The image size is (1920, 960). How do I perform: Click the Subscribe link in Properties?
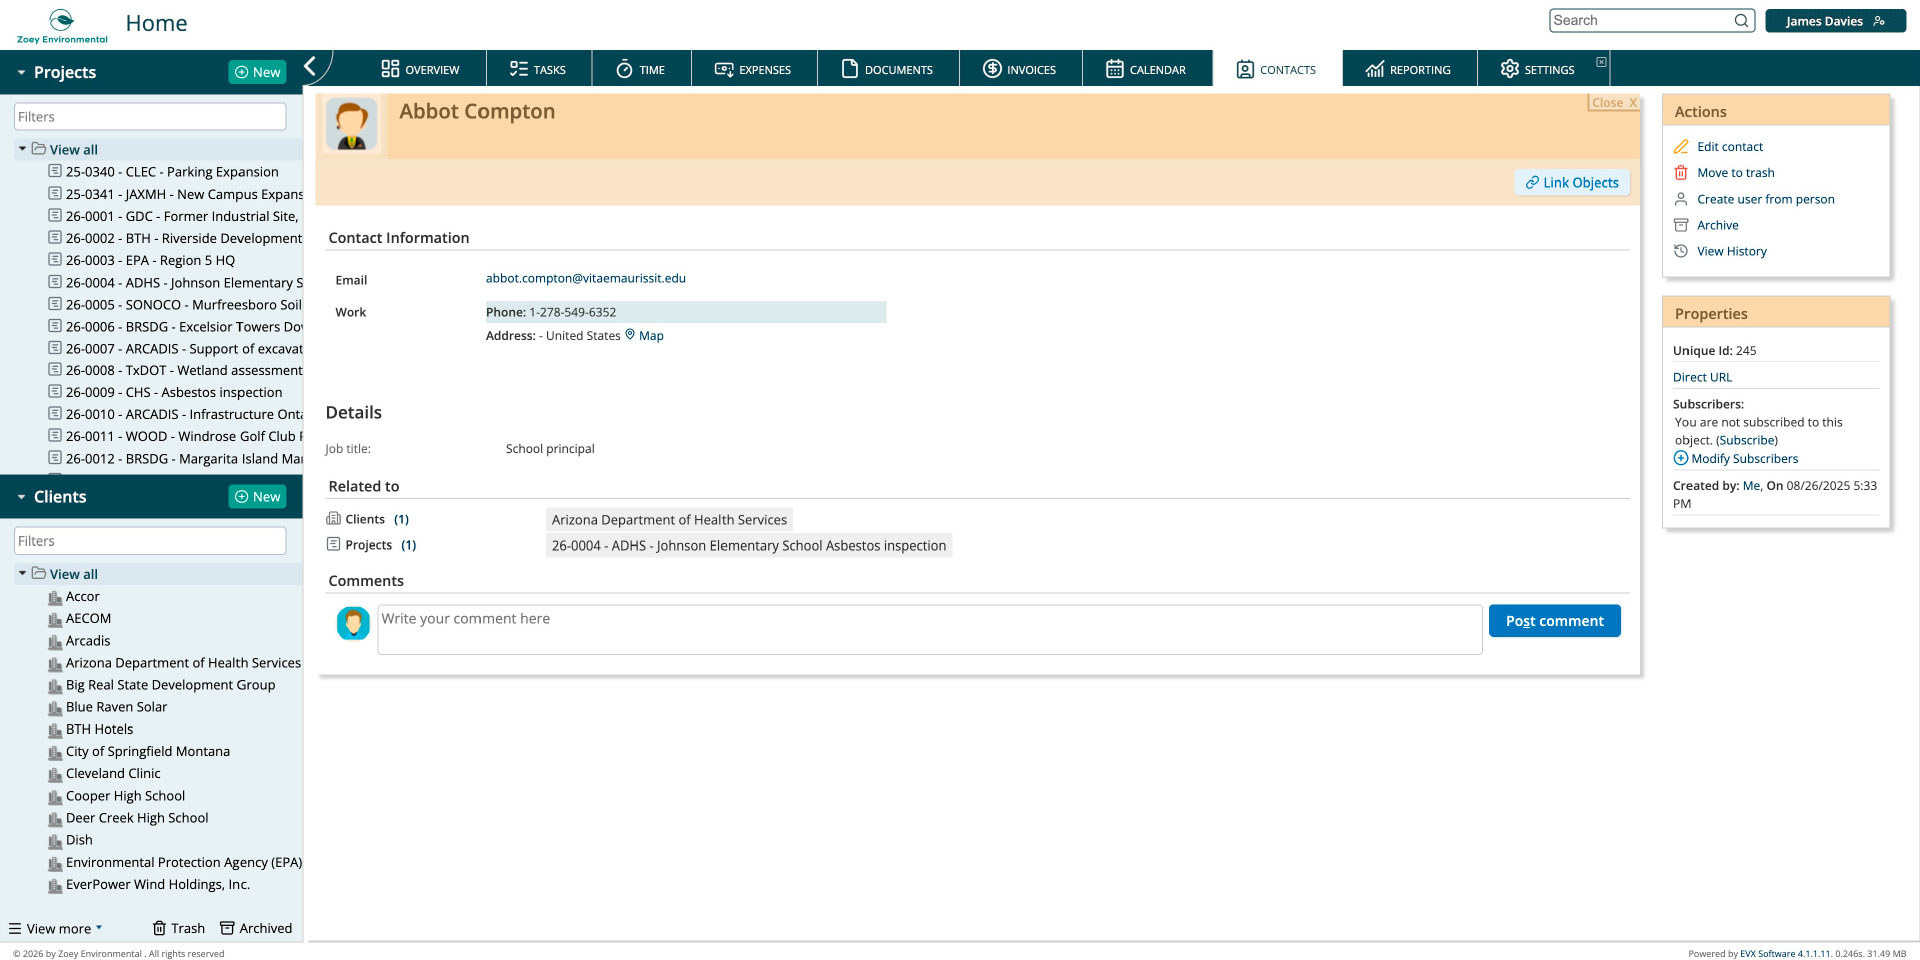[x=1747, y=440]
